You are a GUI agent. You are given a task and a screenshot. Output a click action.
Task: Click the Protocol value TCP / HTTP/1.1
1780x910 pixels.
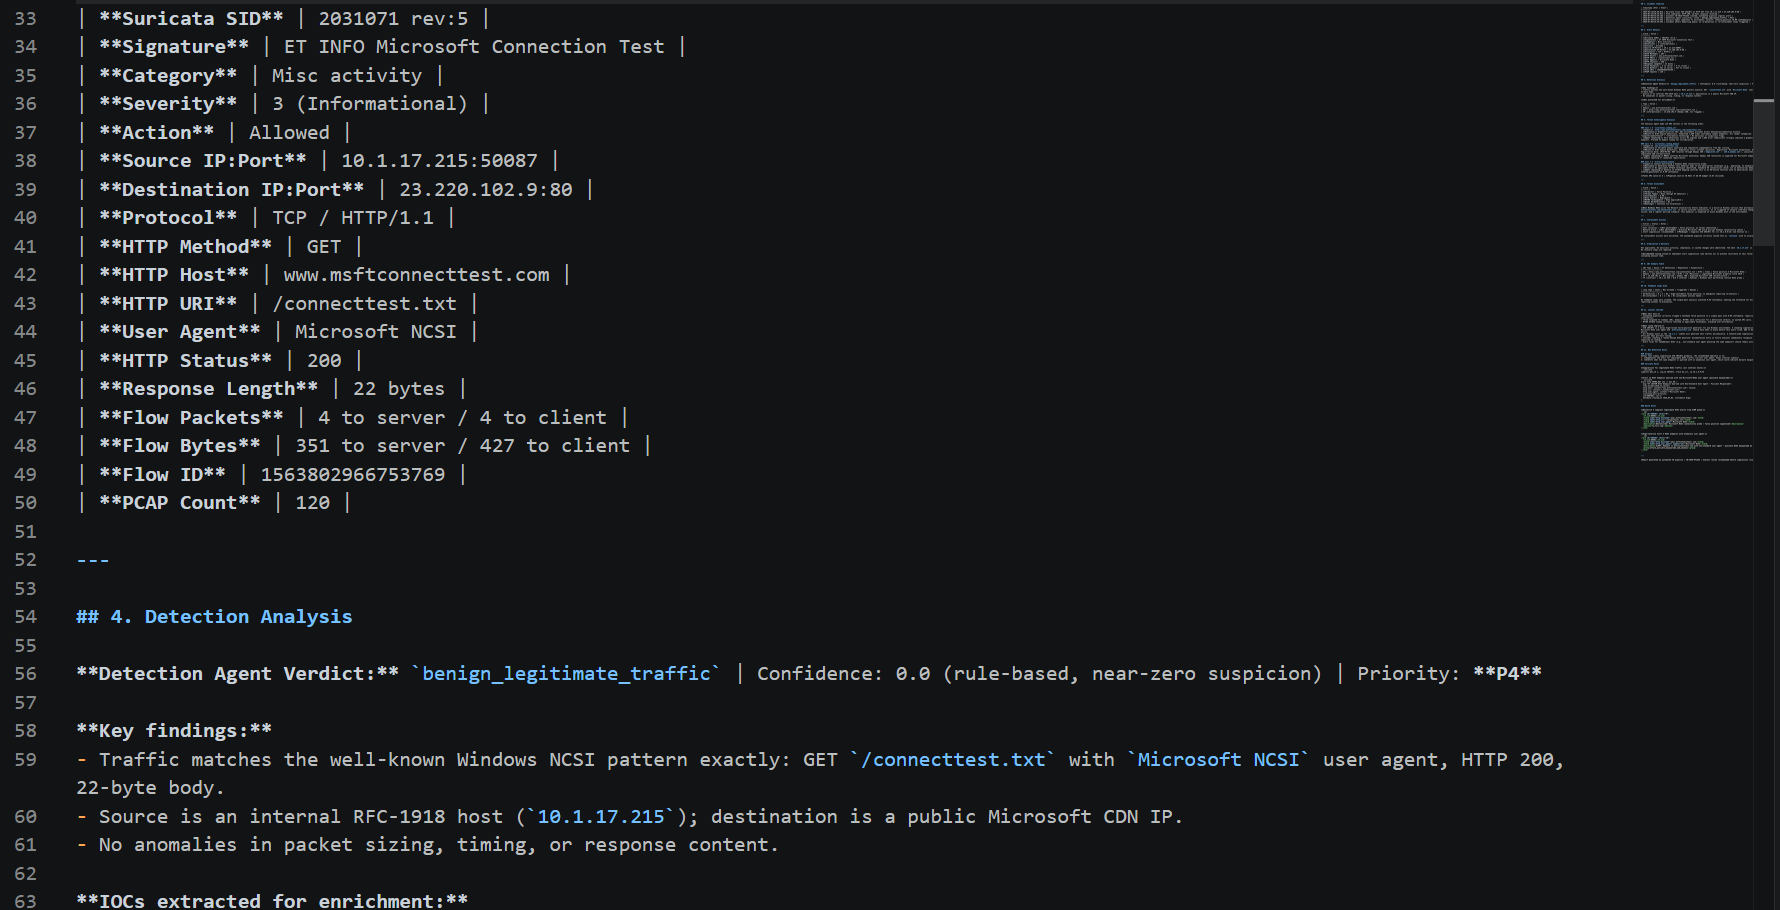(x=353, y=218)
